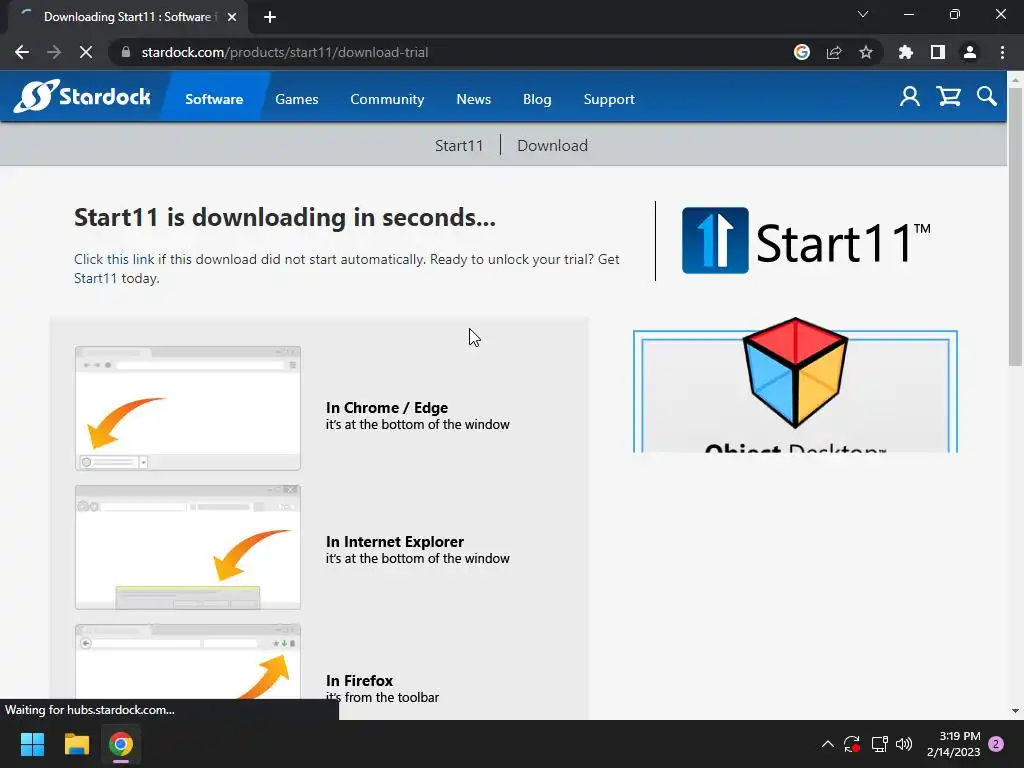The width and height of the screenshot is (1024, 768).
Task: Open notification badge showing 2
Action: tap(996, 744)
